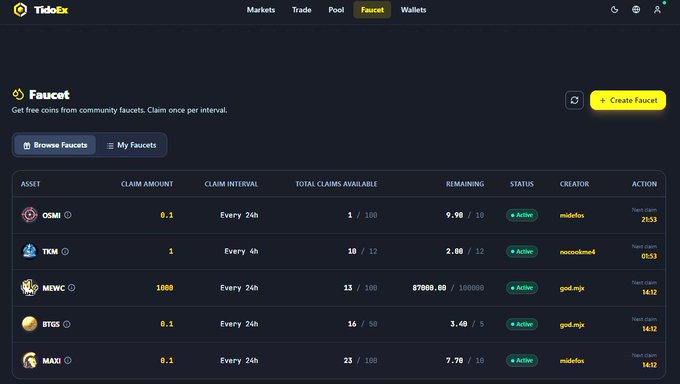
Task: Click the ASSET column header
Action: (30, 184)
